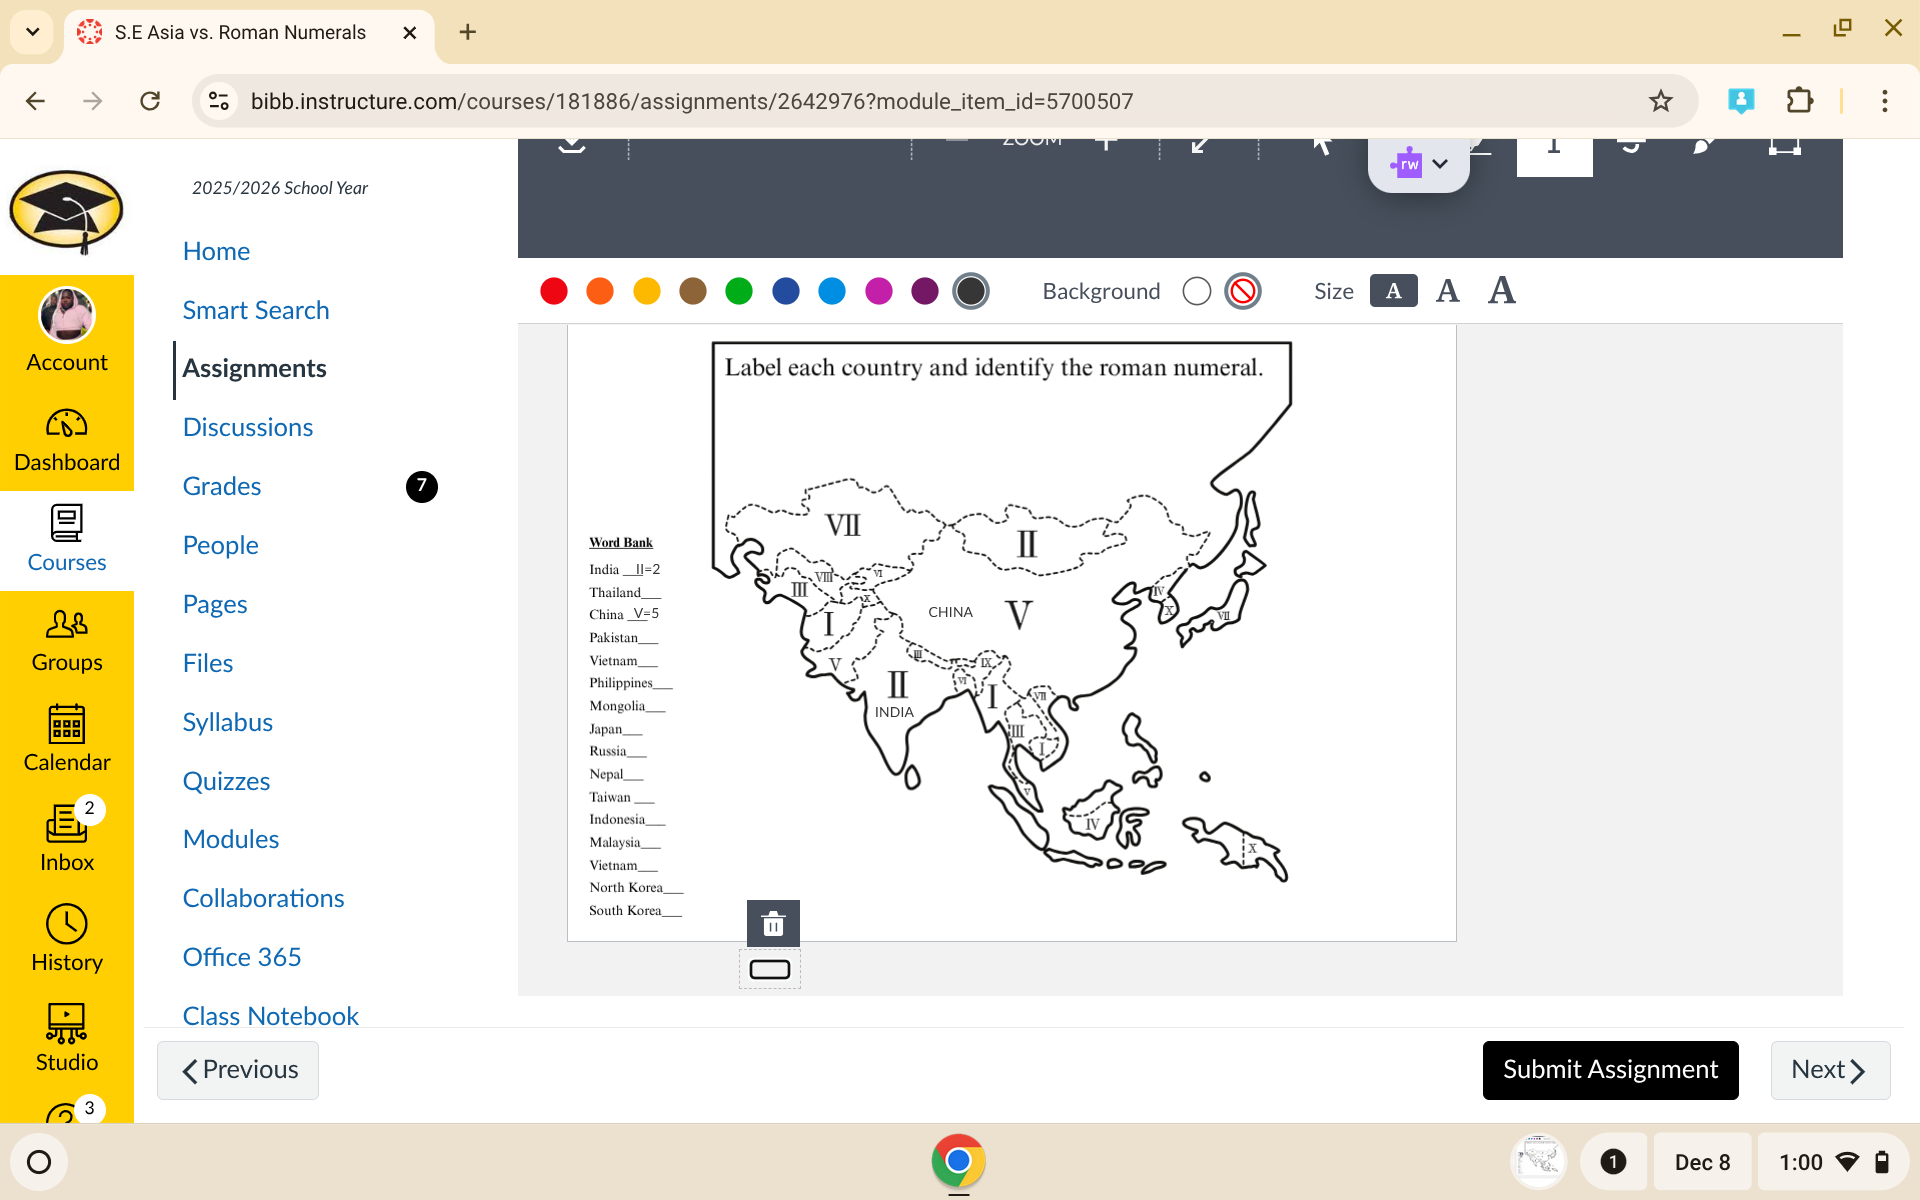Image resolution: width=1920 pixels, height=1200 pixels.
Task: Delete the selected annotation with trash icon
Action: click(772, 922)
